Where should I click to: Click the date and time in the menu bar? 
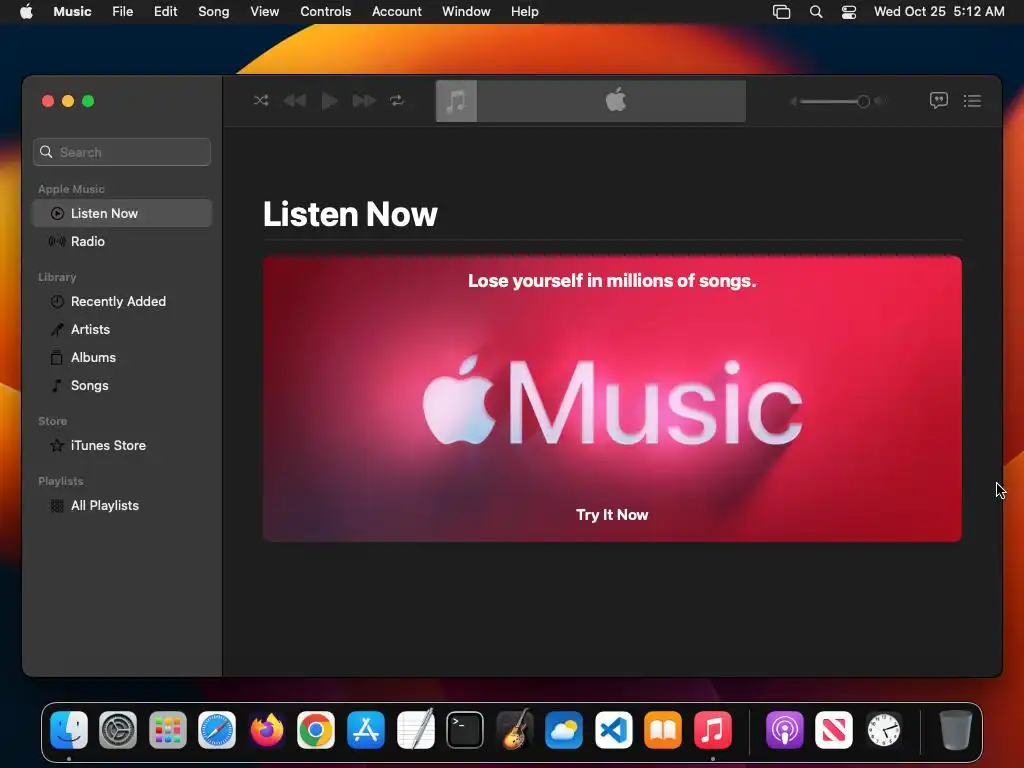click(939, 12)
